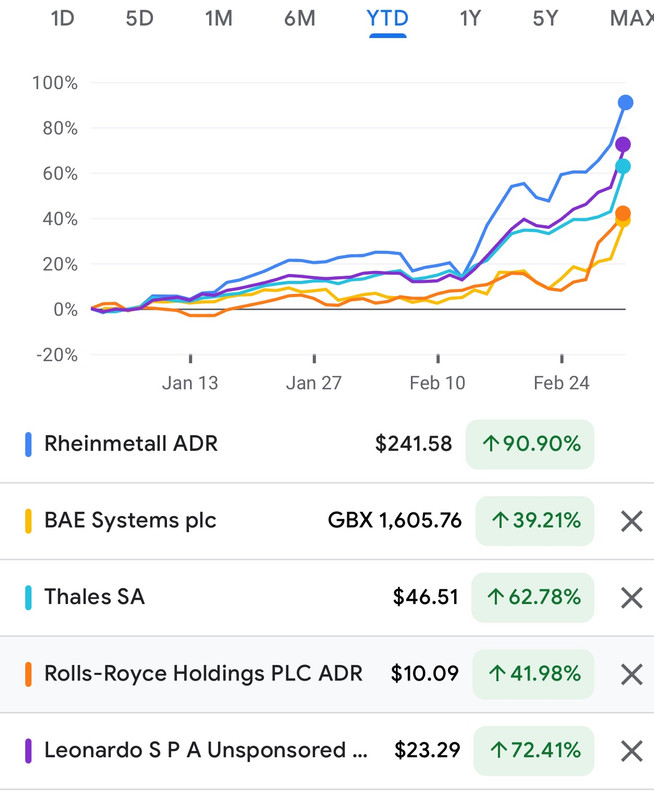Remove Rolls-Royce Holdings PLC ADR from comparison

[x=632, y=674]
